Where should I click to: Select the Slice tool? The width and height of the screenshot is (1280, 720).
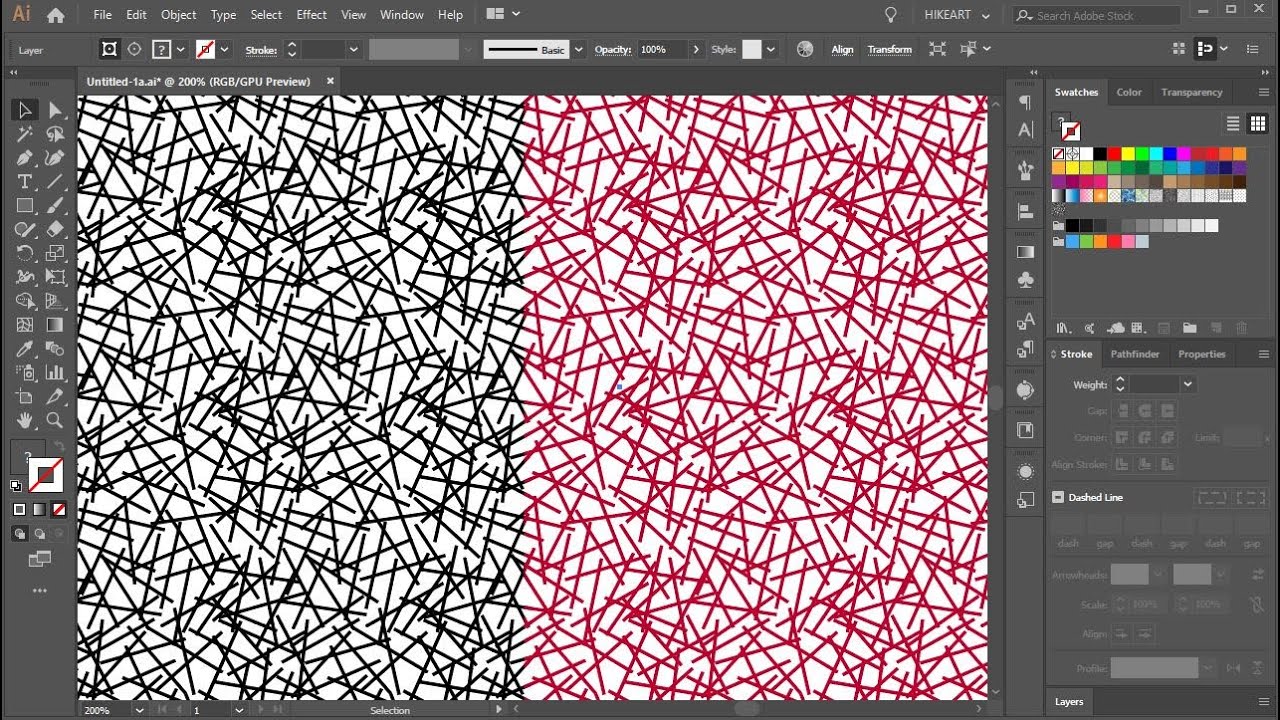click(x=56, y=397)
